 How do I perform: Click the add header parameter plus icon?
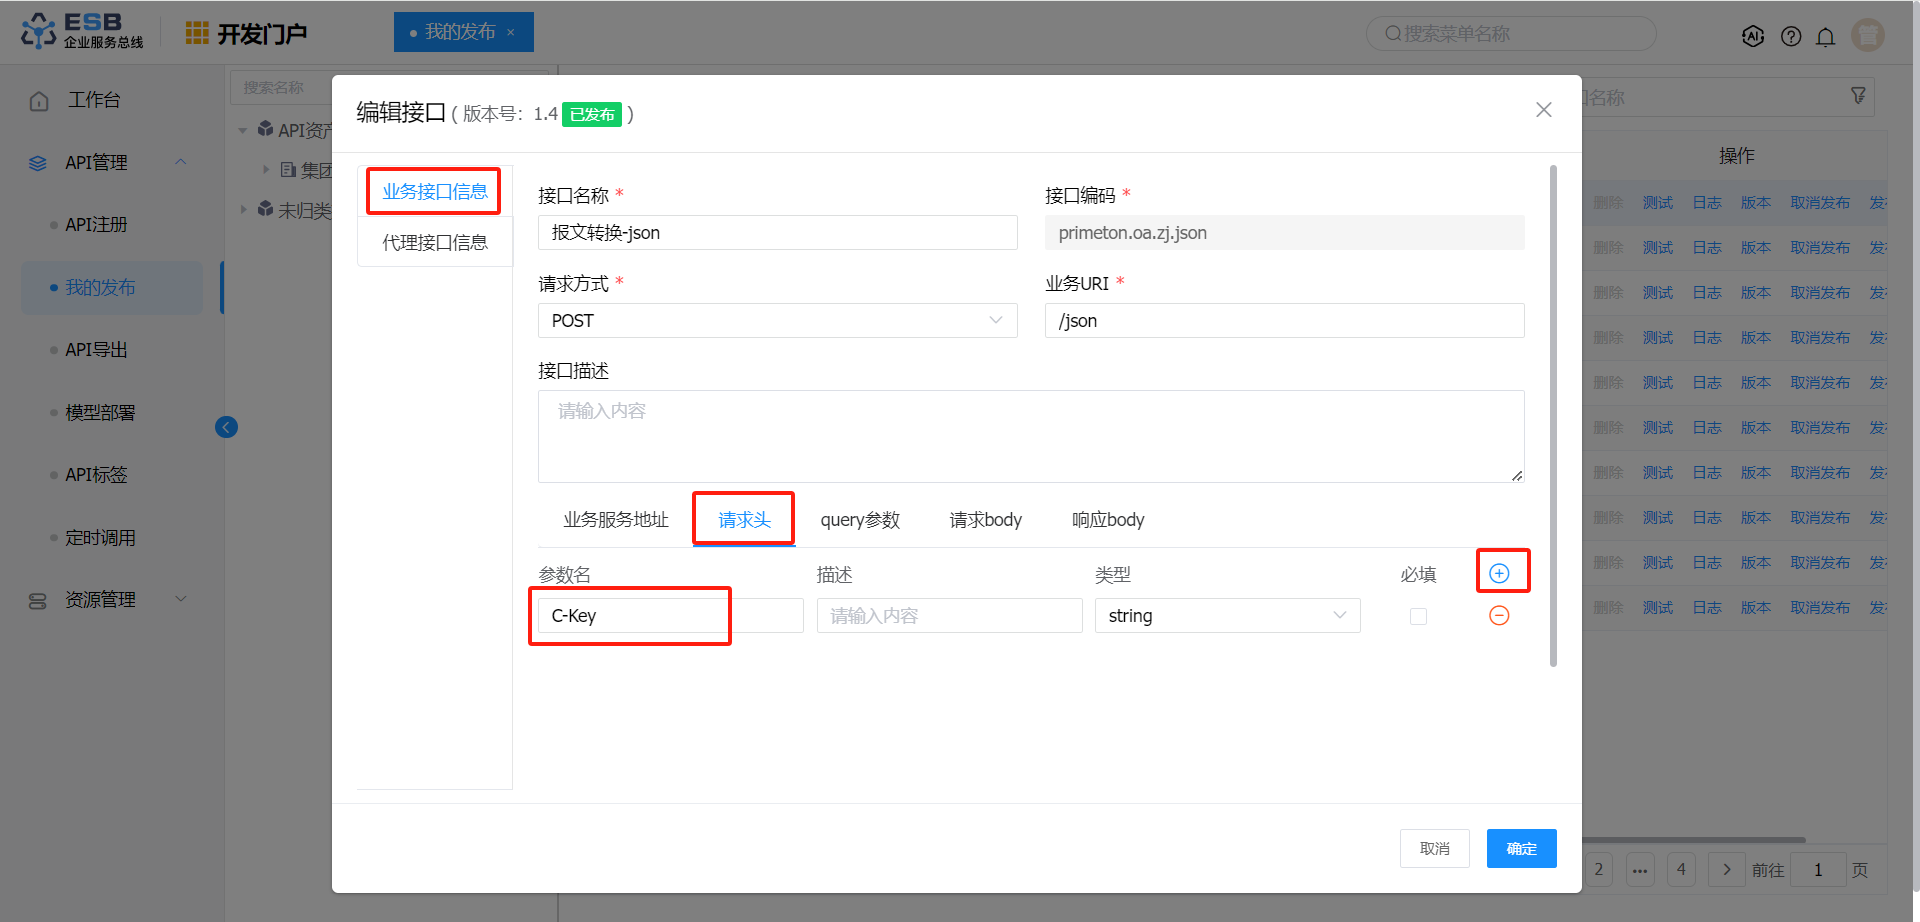(x=1499, y=573)
